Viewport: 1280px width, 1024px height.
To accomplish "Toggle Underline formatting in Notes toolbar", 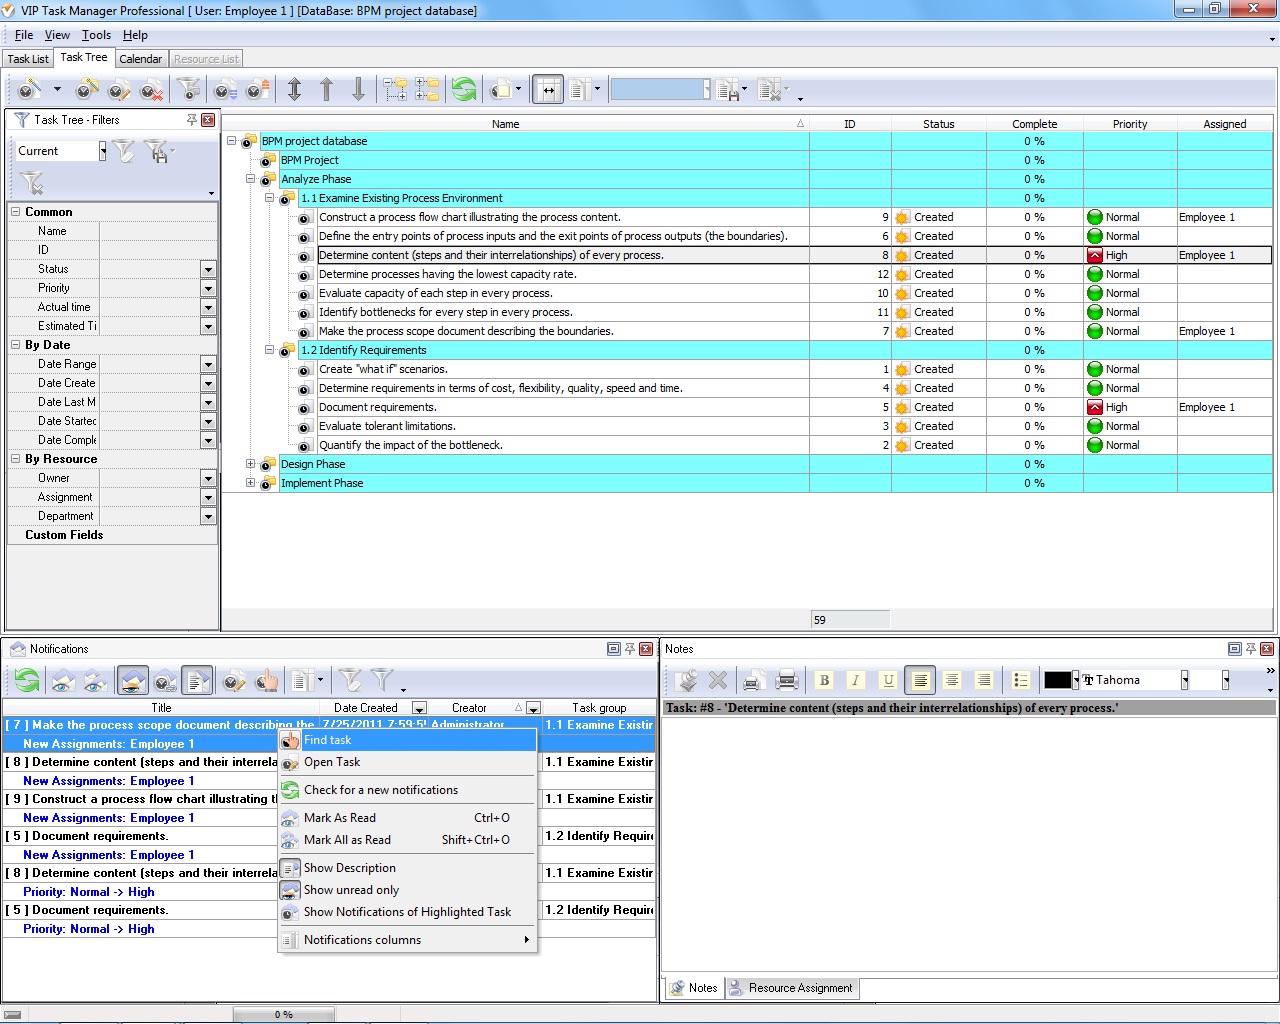I will tap(887, 680).
